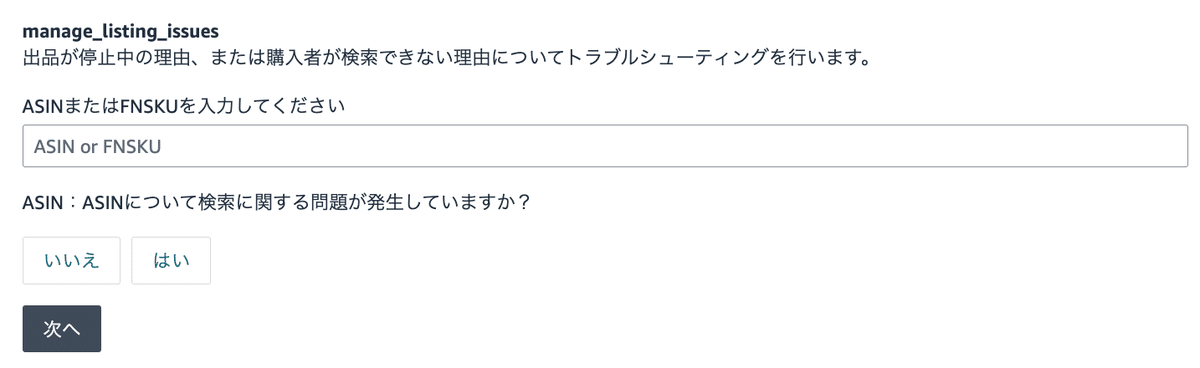The image size is (1200, 368).
Task: Choose the はい answer button
Action: [x=171, y=261]
